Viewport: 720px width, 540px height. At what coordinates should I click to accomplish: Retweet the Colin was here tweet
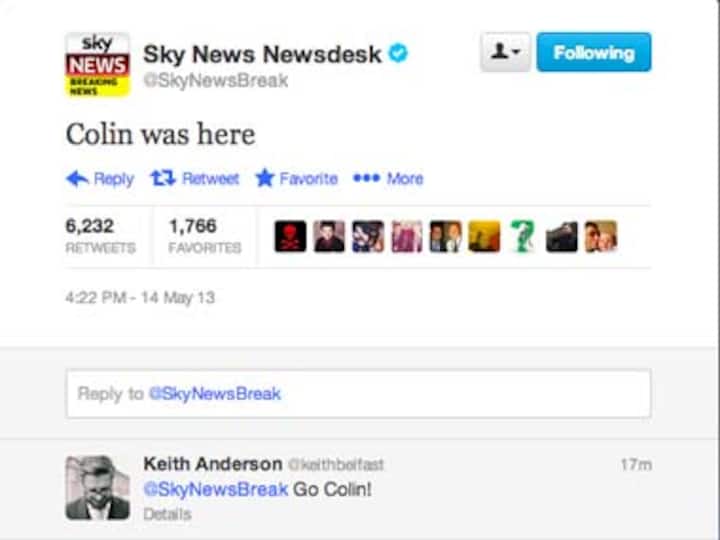[195, 178]
